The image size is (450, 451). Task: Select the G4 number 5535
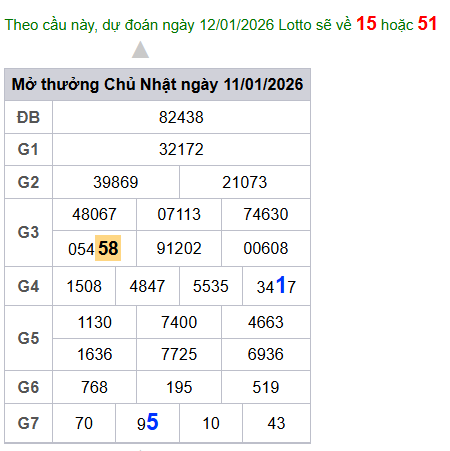[x=211, y=286]
